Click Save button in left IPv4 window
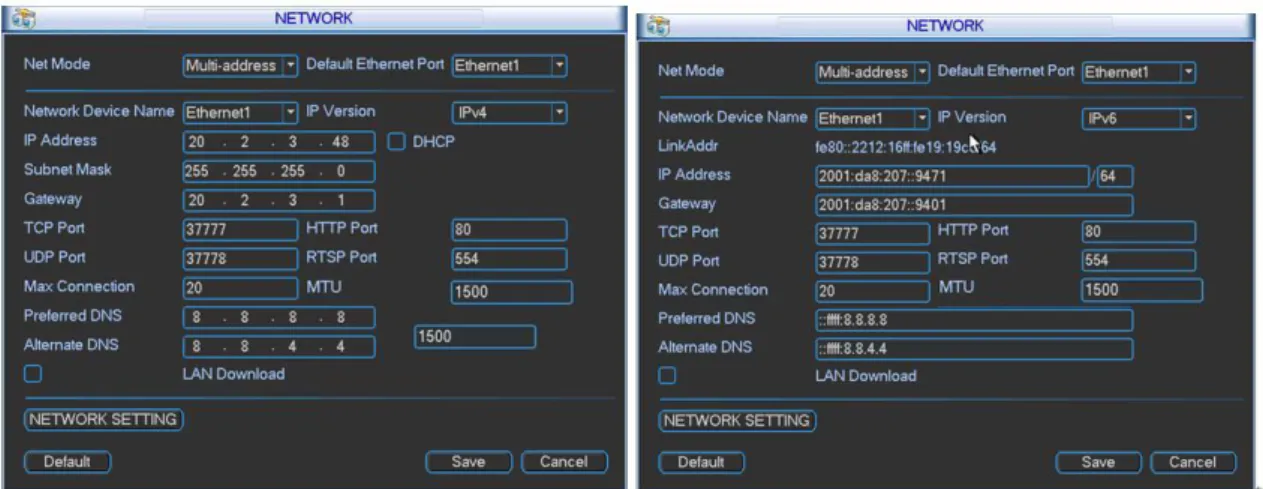Image resolution: width=1263 pixels, height=489 pixels. point(468,462)
